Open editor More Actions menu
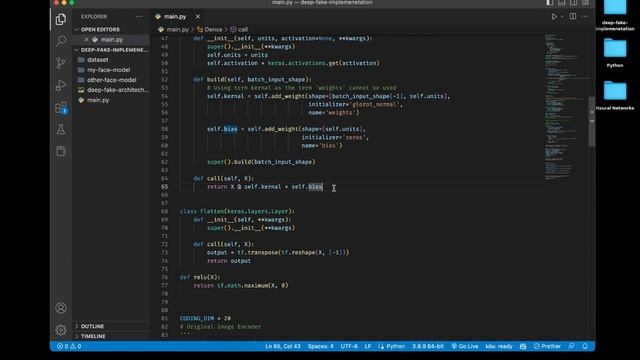This screenshot has height=360, width=640. pyautogui.click(x=585, y=17)
